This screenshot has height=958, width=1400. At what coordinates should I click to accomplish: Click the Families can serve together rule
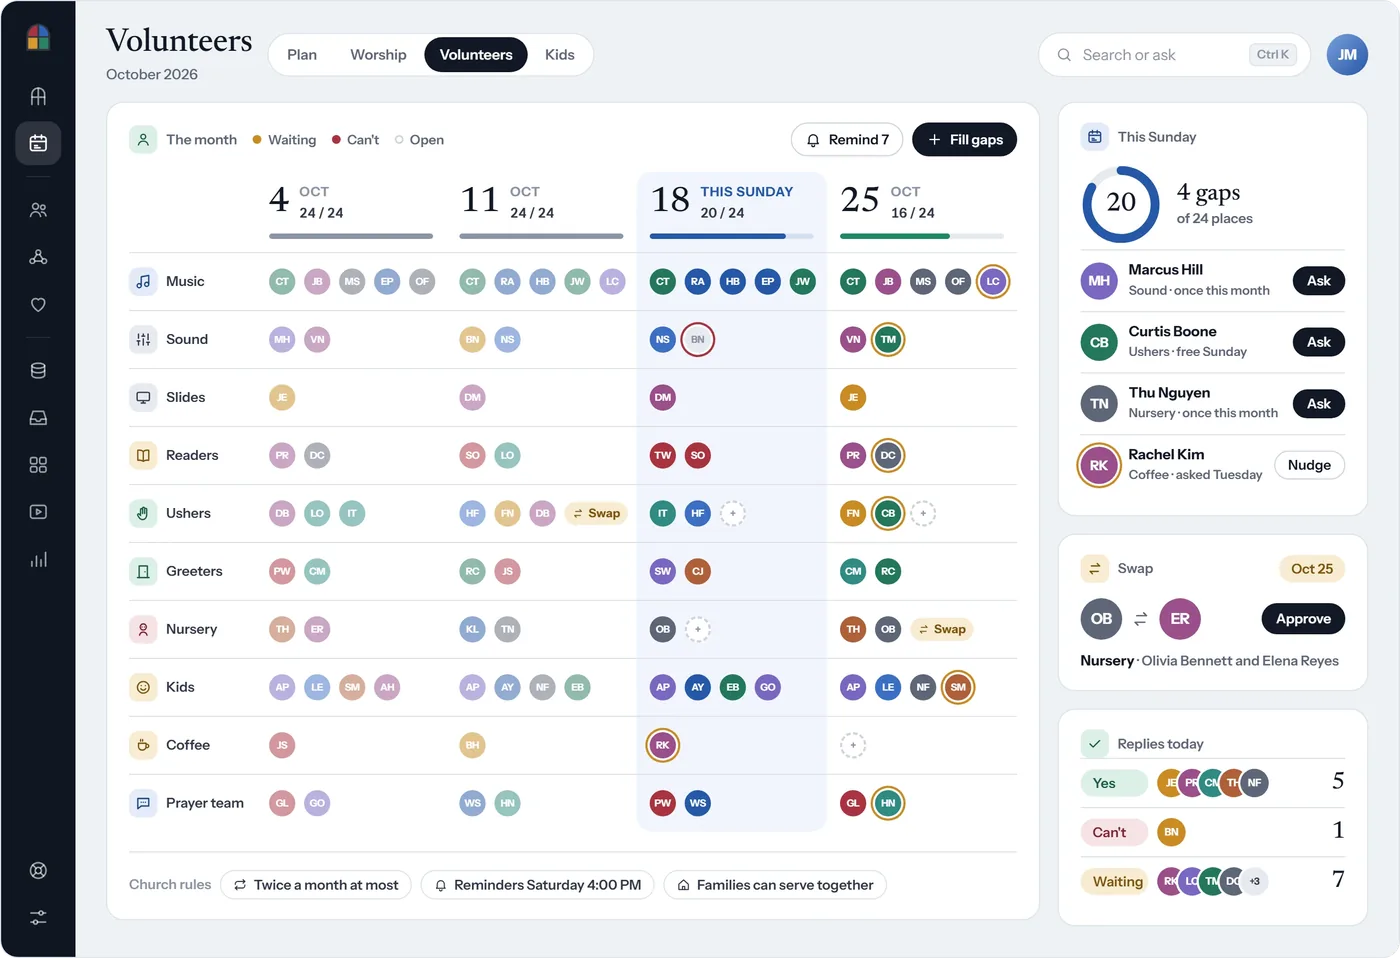(x=775, y=885)
